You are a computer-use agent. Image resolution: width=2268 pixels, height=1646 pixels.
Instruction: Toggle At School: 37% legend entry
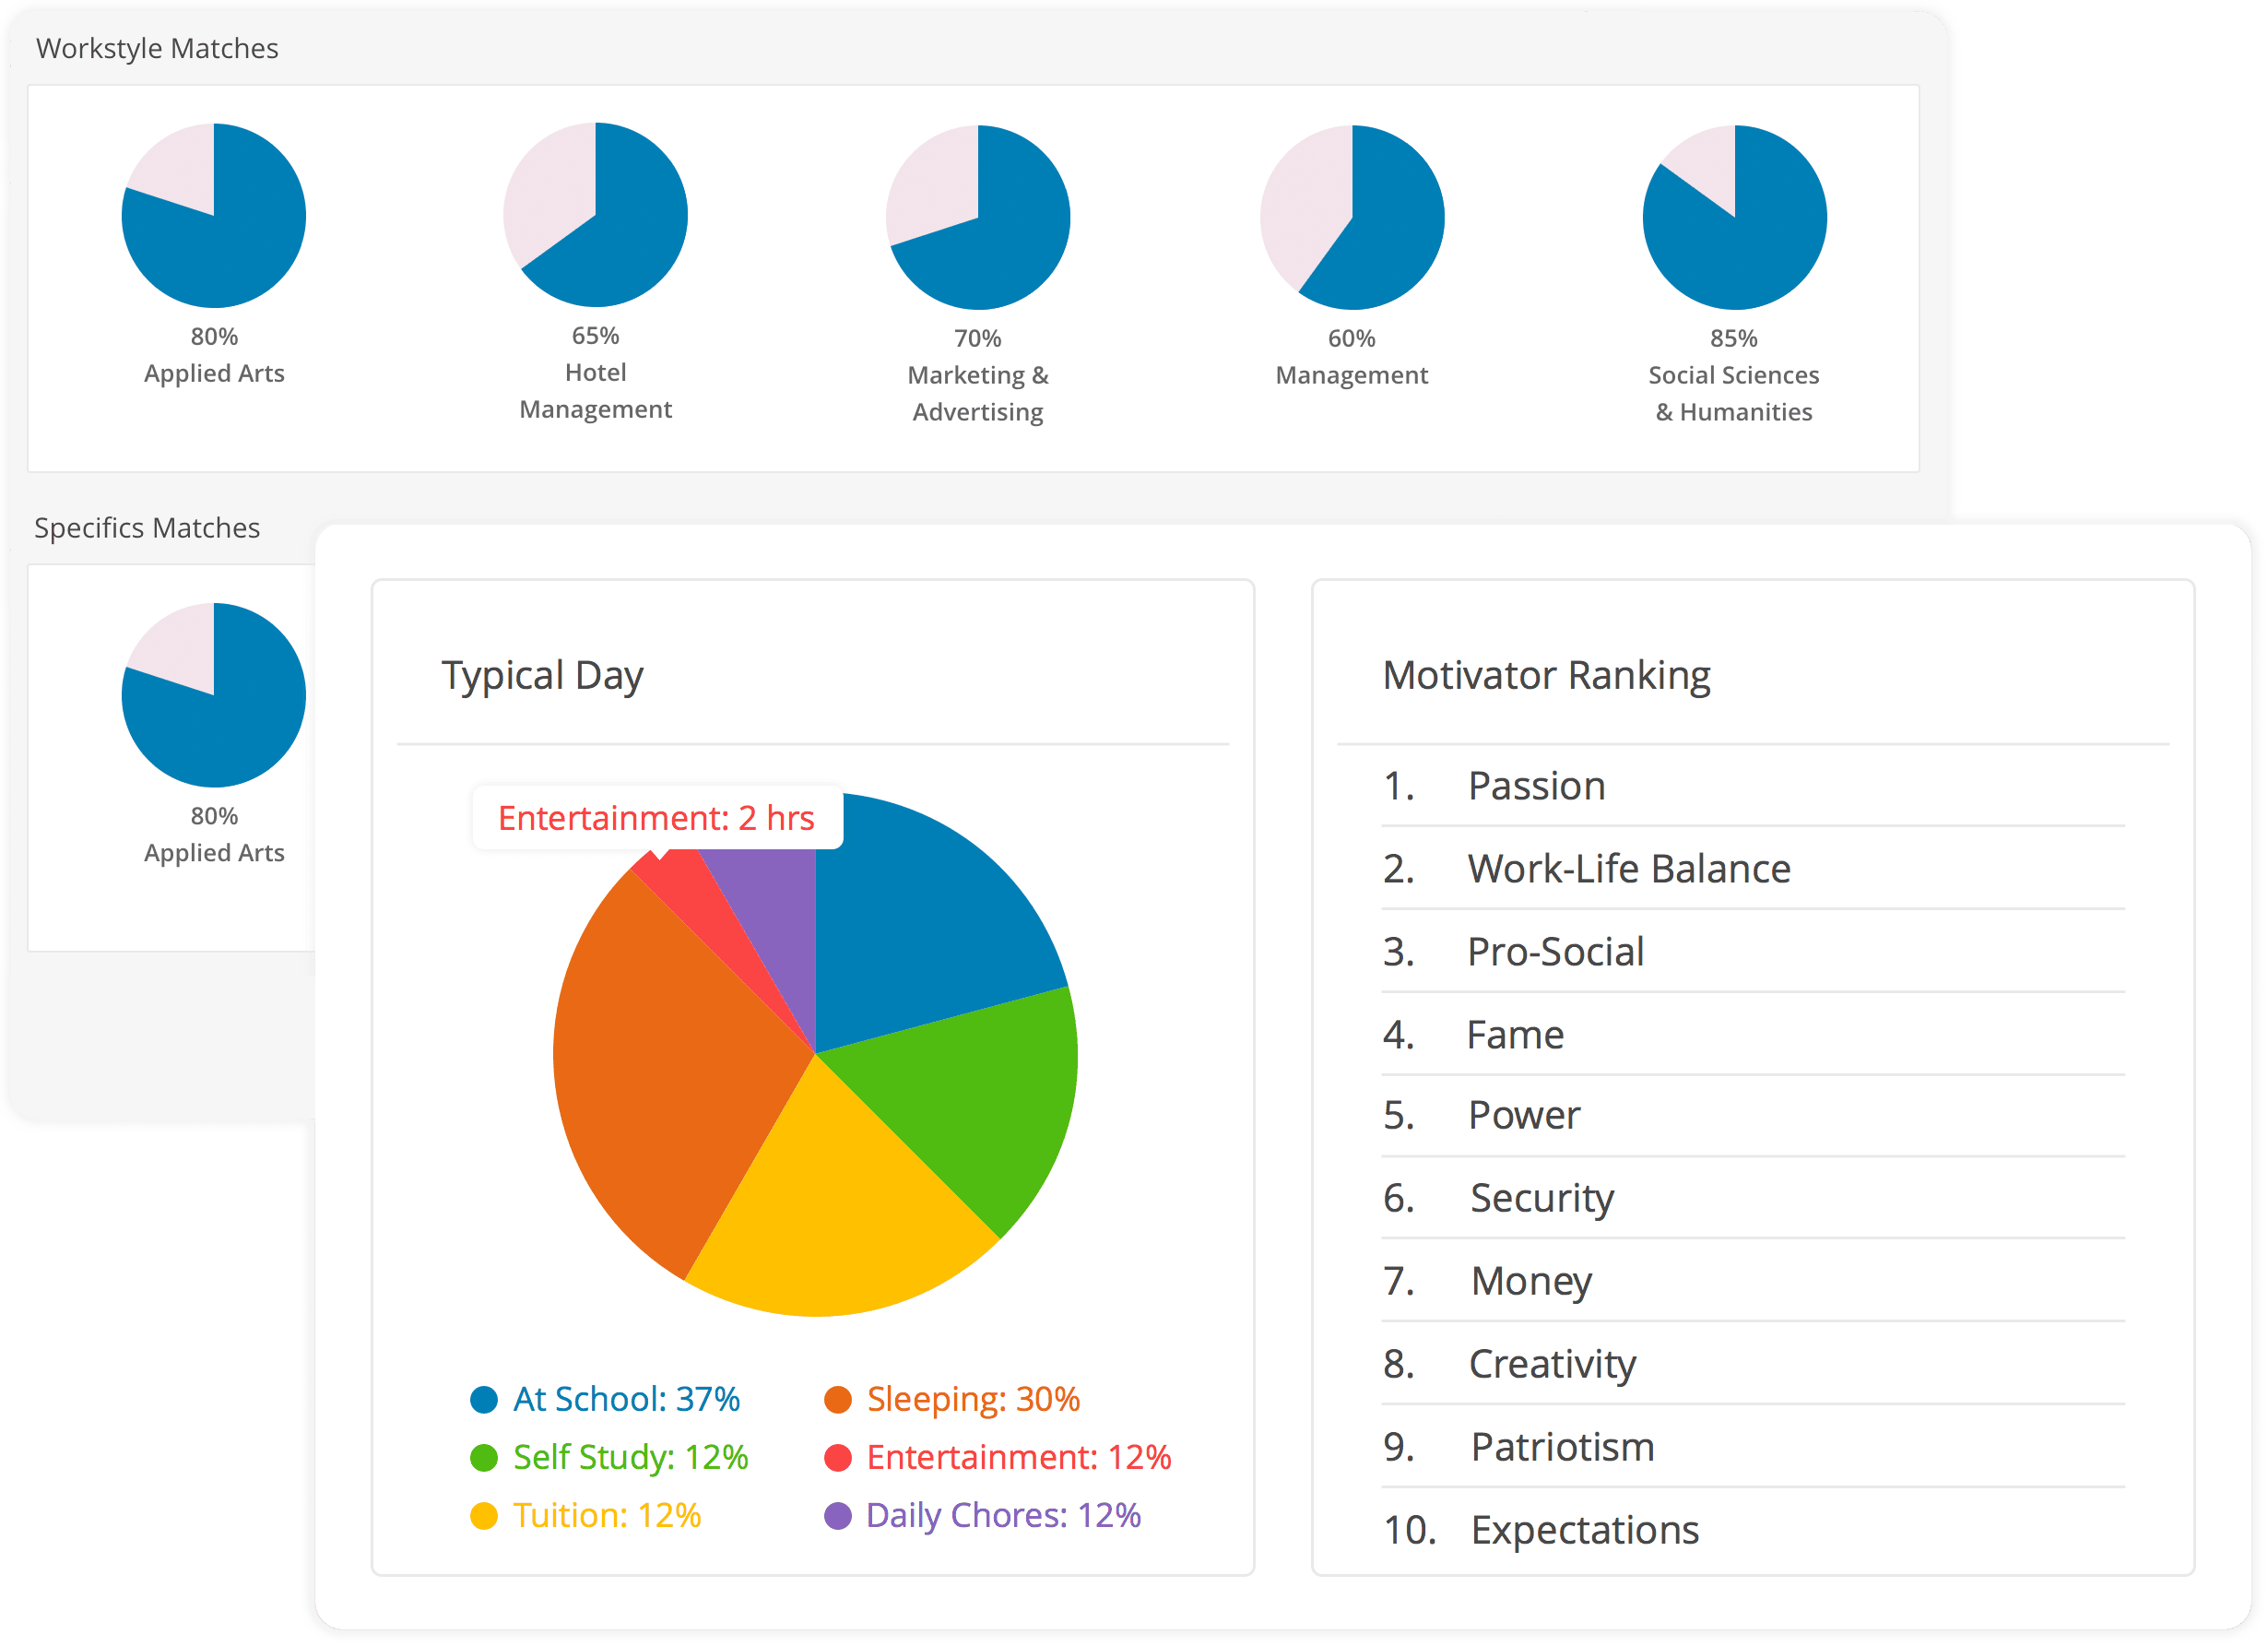pyautogui.click(x=625, y=1399)
